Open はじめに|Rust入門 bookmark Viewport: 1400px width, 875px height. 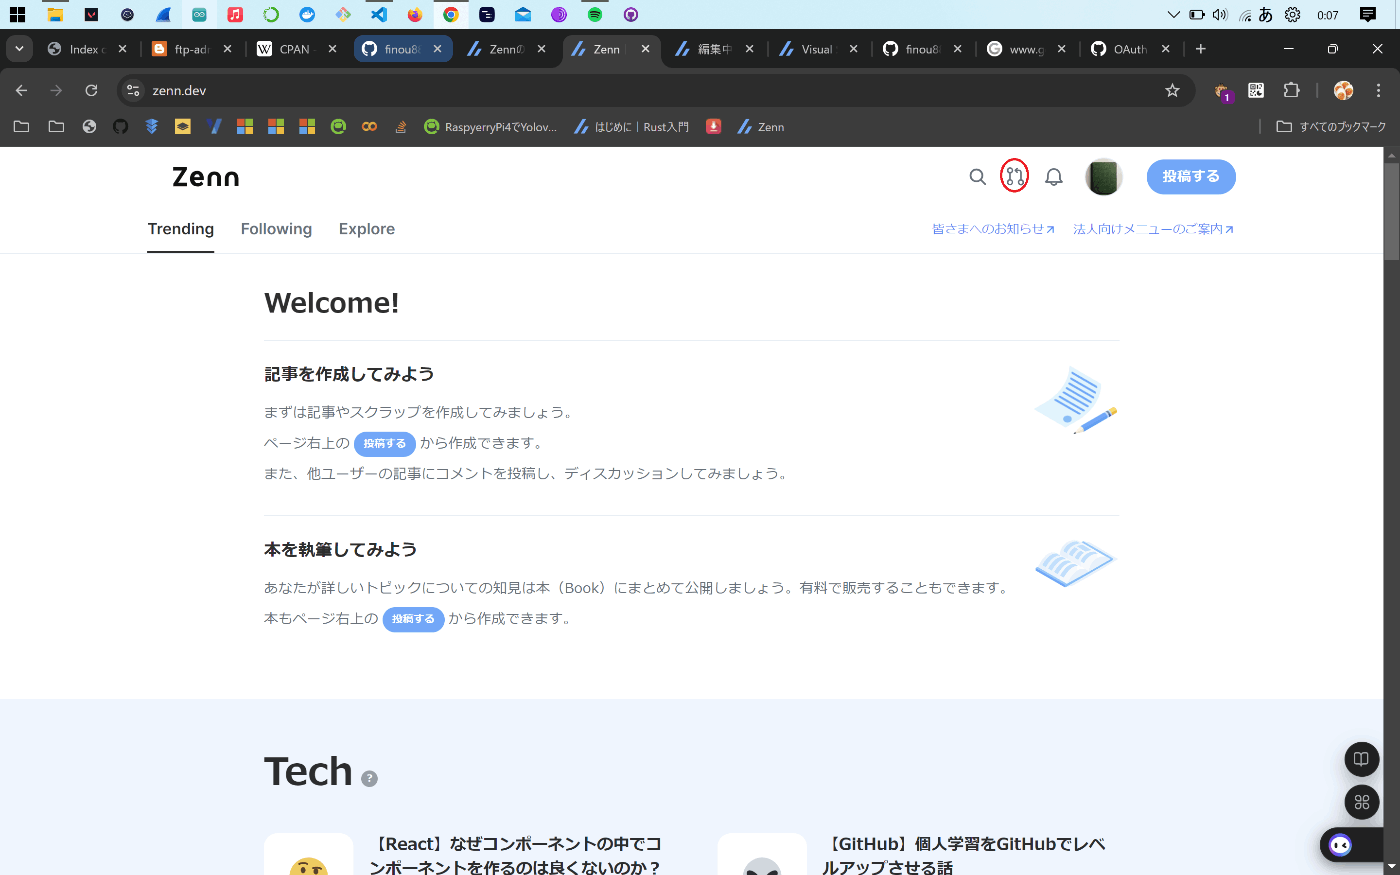(631, 127)
